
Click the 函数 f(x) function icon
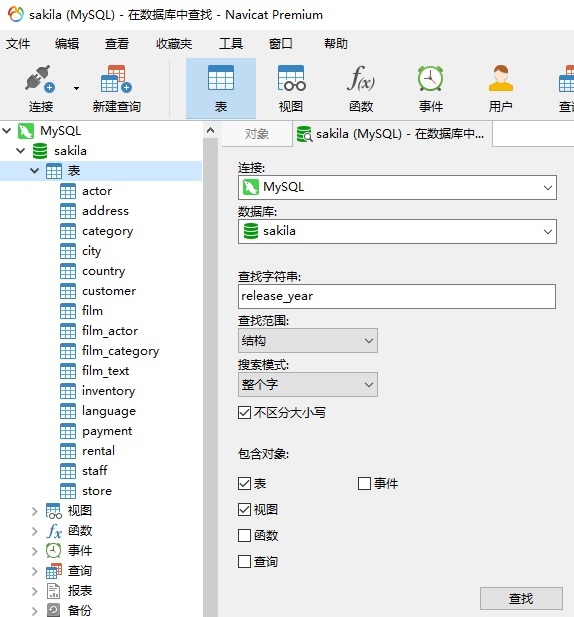(361, 78)
